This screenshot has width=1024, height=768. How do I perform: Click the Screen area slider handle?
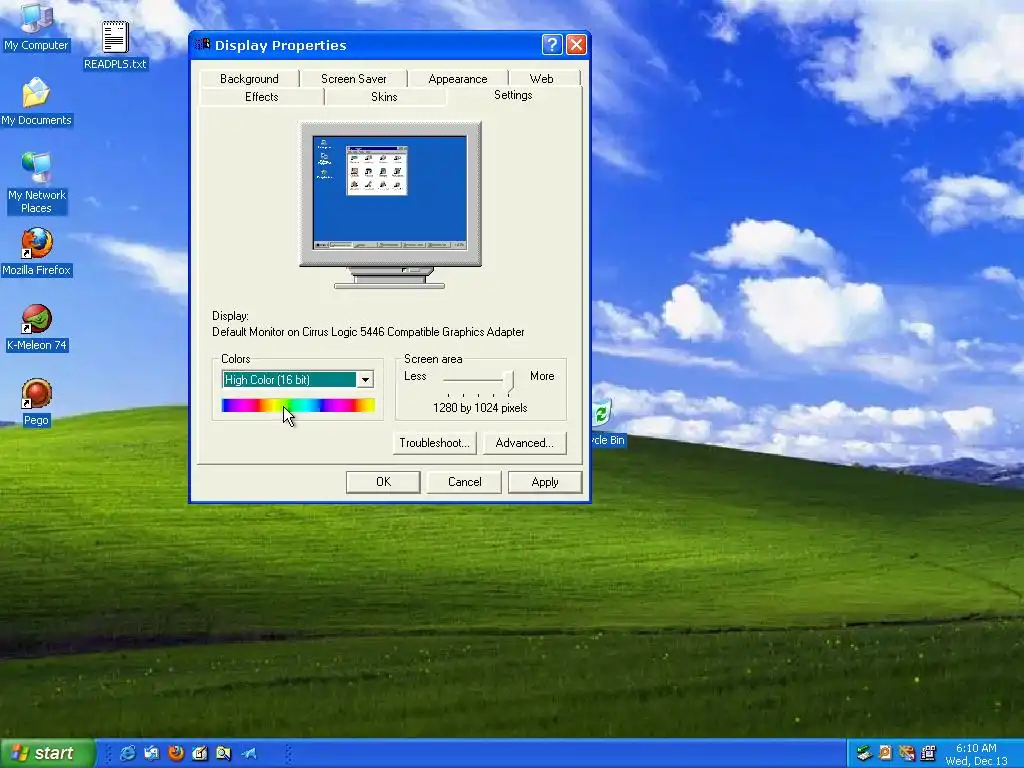(509, 380)
